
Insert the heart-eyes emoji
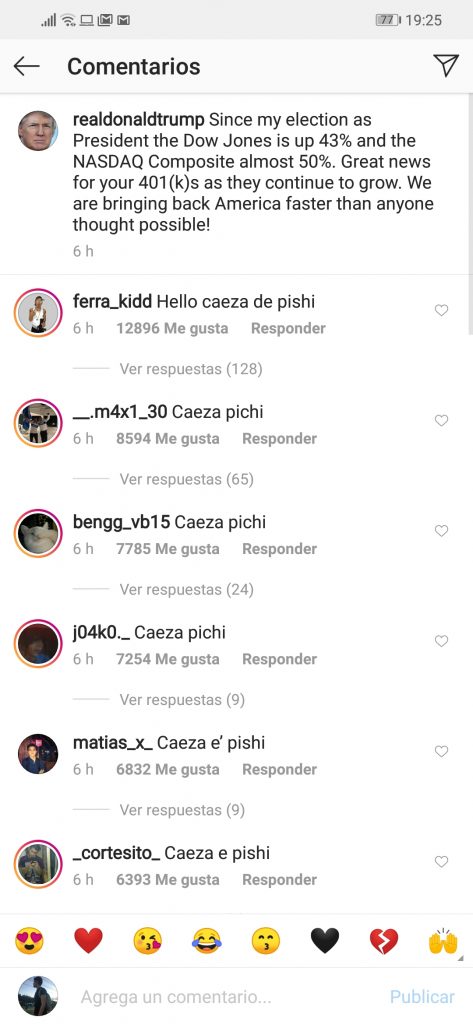tap(29, 941)
